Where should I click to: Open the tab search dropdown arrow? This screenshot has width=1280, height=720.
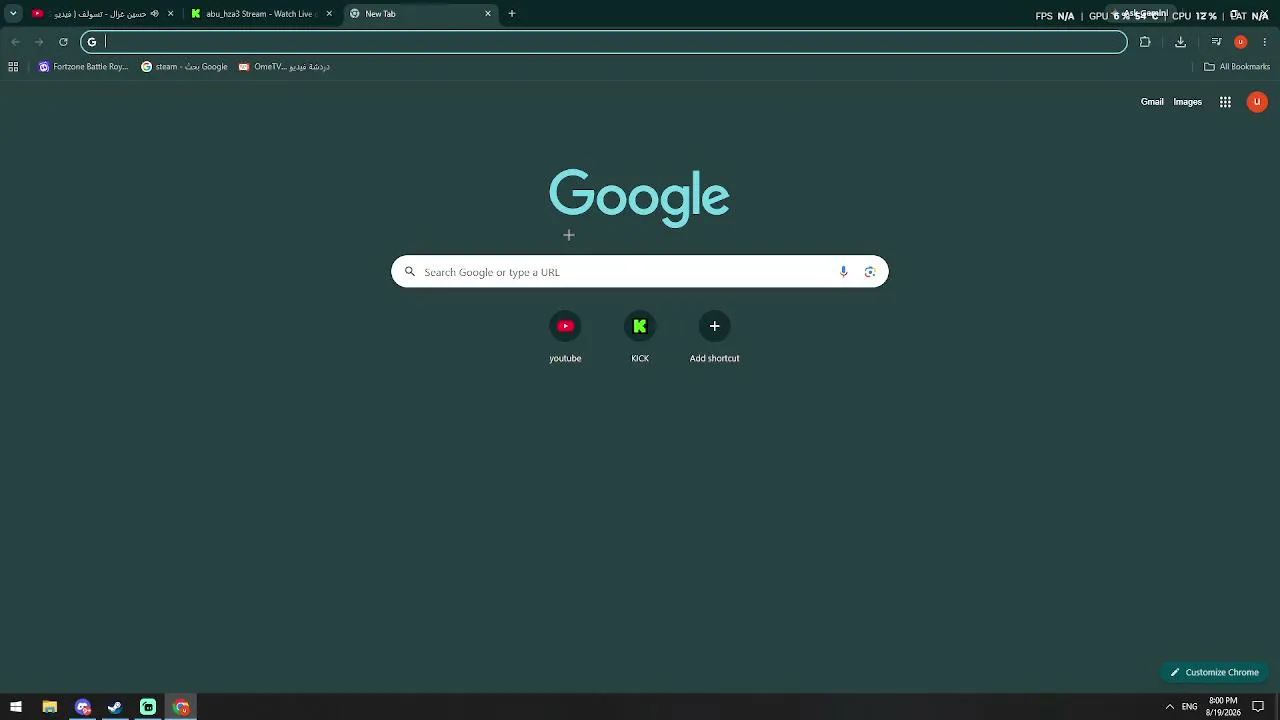pos(13,14)
